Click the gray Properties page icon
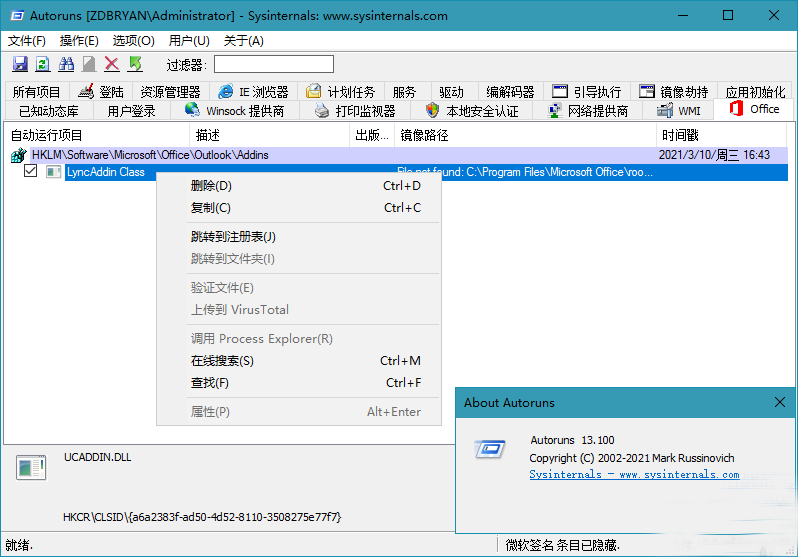This screenshot has height=557, width=798. pos(89,64)
